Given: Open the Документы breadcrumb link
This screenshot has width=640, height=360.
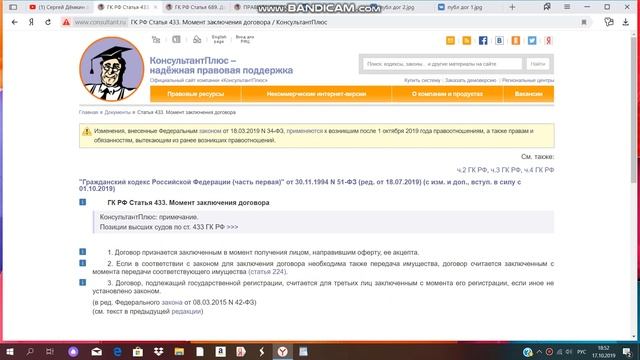Looking at the screenshot, I should click(x=118, y=112).
